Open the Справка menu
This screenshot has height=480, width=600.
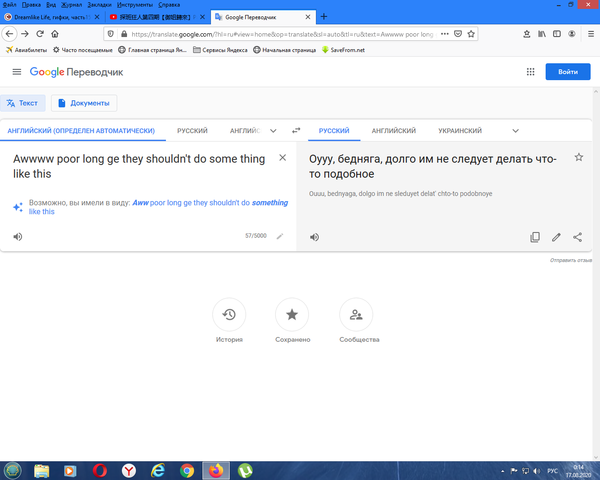(x=169, y=5)
